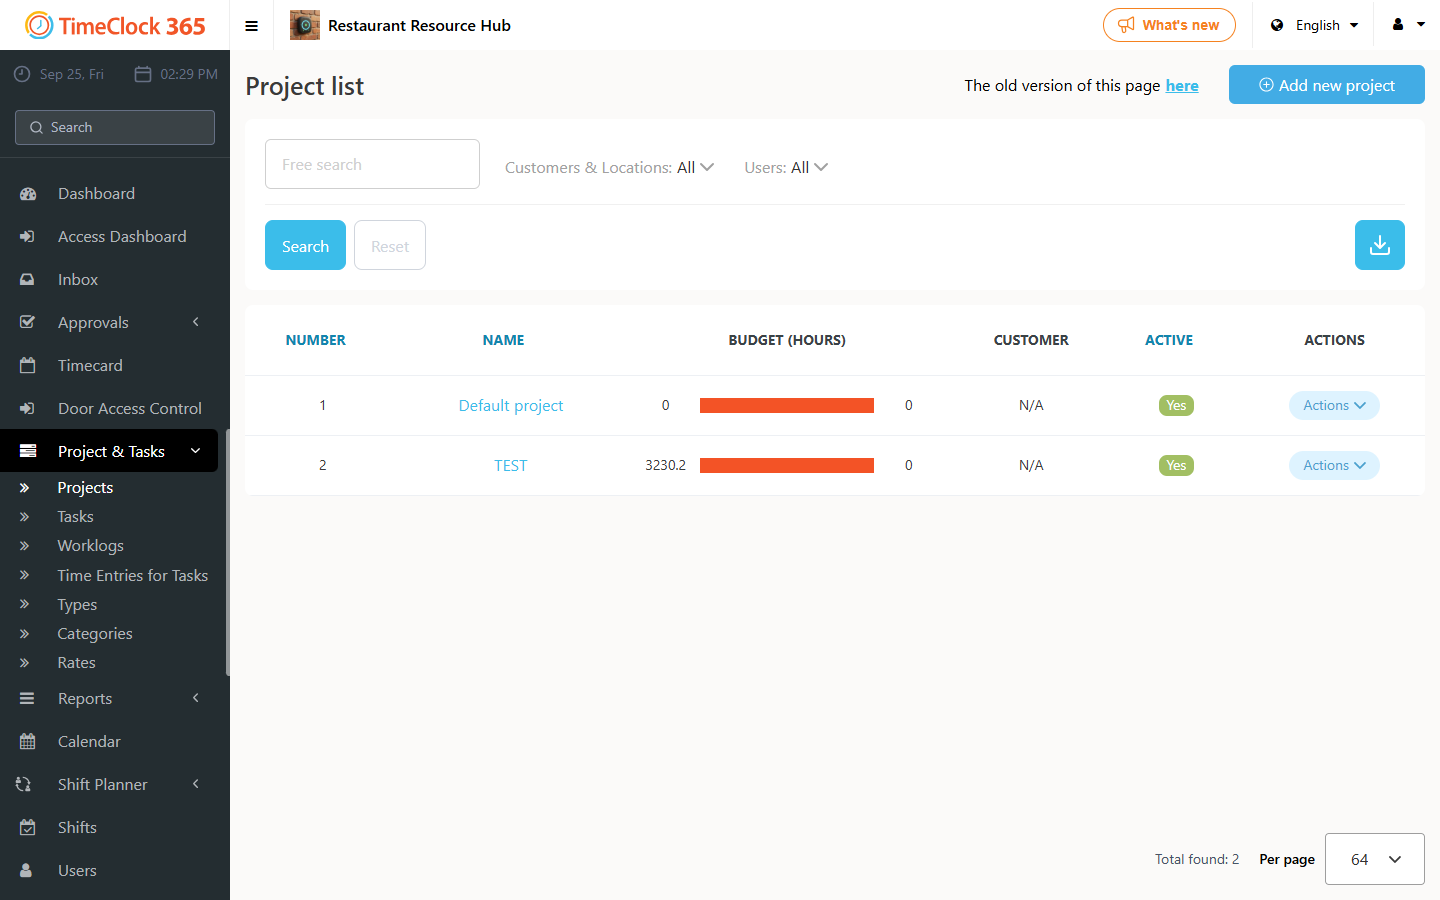Click the sidebar Search field
This screenshot has width=1440, height=900.
pos(115,127)
